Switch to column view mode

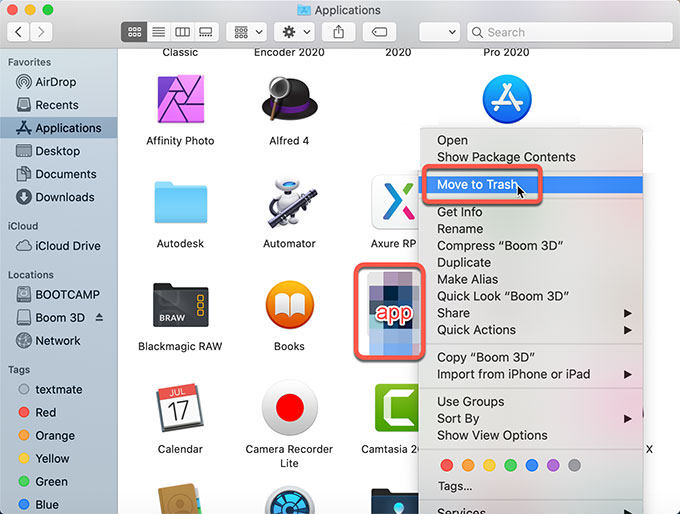point(182,32)
